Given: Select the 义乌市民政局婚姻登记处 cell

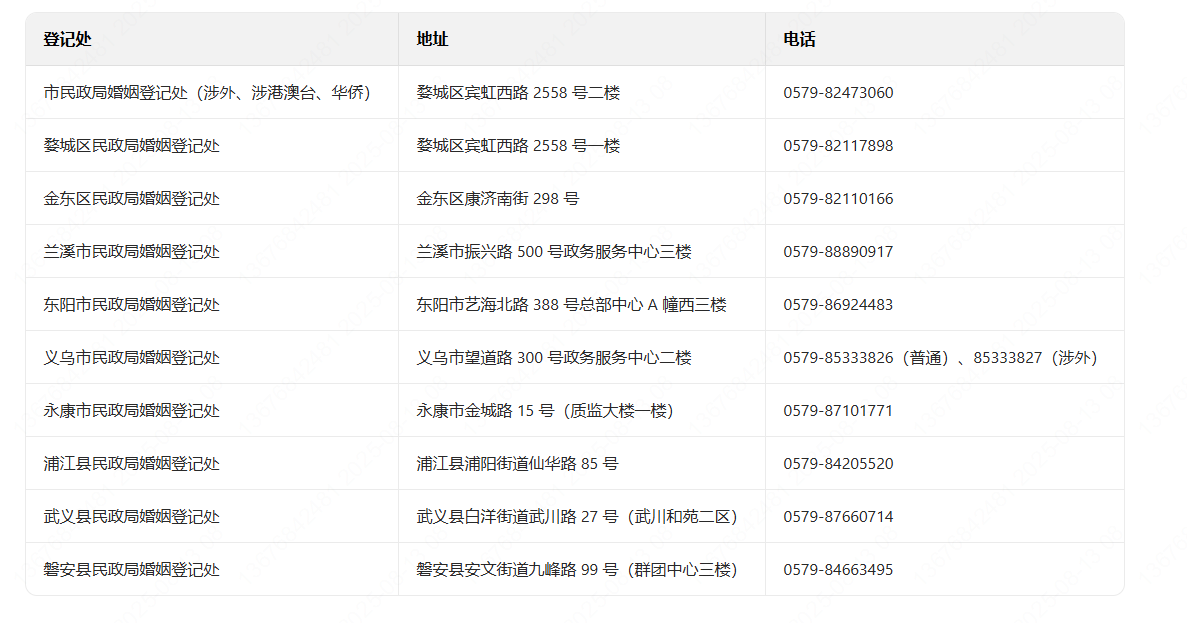Looking at the screenshot, I should pos(212,357).
